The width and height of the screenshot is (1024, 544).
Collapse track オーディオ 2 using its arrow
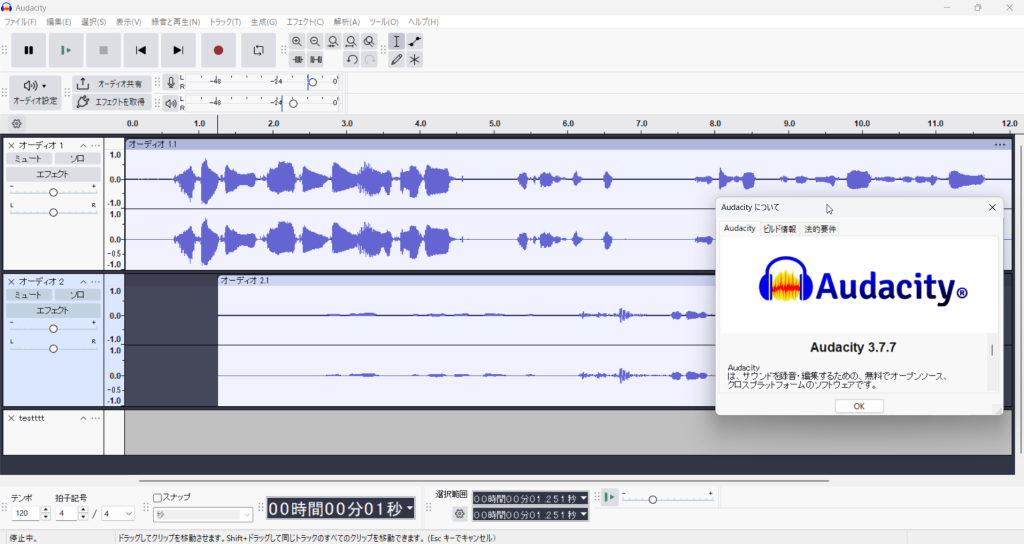[84, 281]
